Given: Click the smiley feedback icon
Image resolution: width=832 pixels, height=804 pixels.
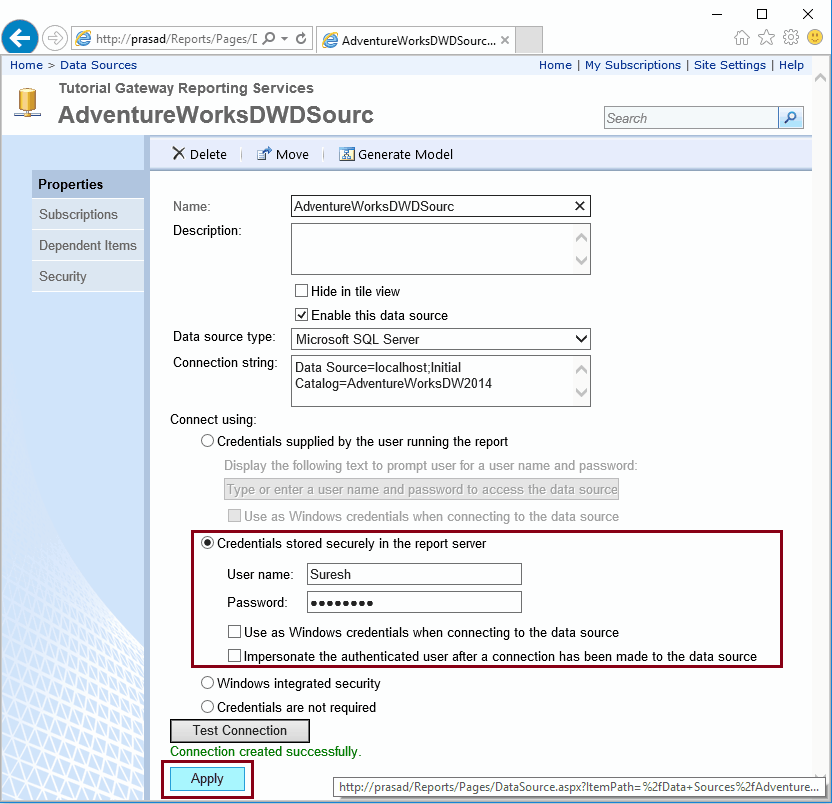Looking at the screenshot, I should pyautogui.click(x=815, y=37).
